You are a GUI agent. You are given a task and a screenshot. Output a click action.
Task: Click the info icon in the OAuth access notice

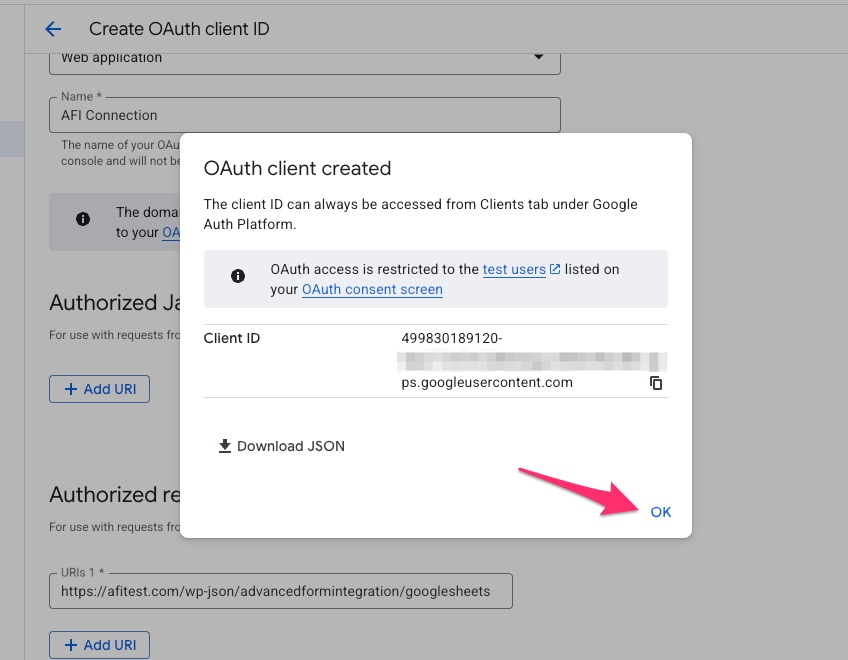point(238,277)
